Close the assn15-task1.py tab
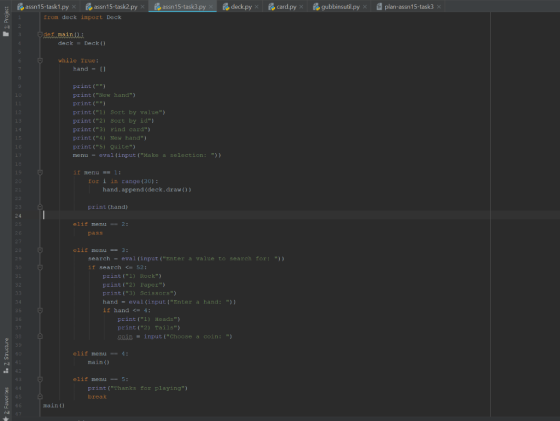This screenshot has width=560, height=421. (74, 7)
